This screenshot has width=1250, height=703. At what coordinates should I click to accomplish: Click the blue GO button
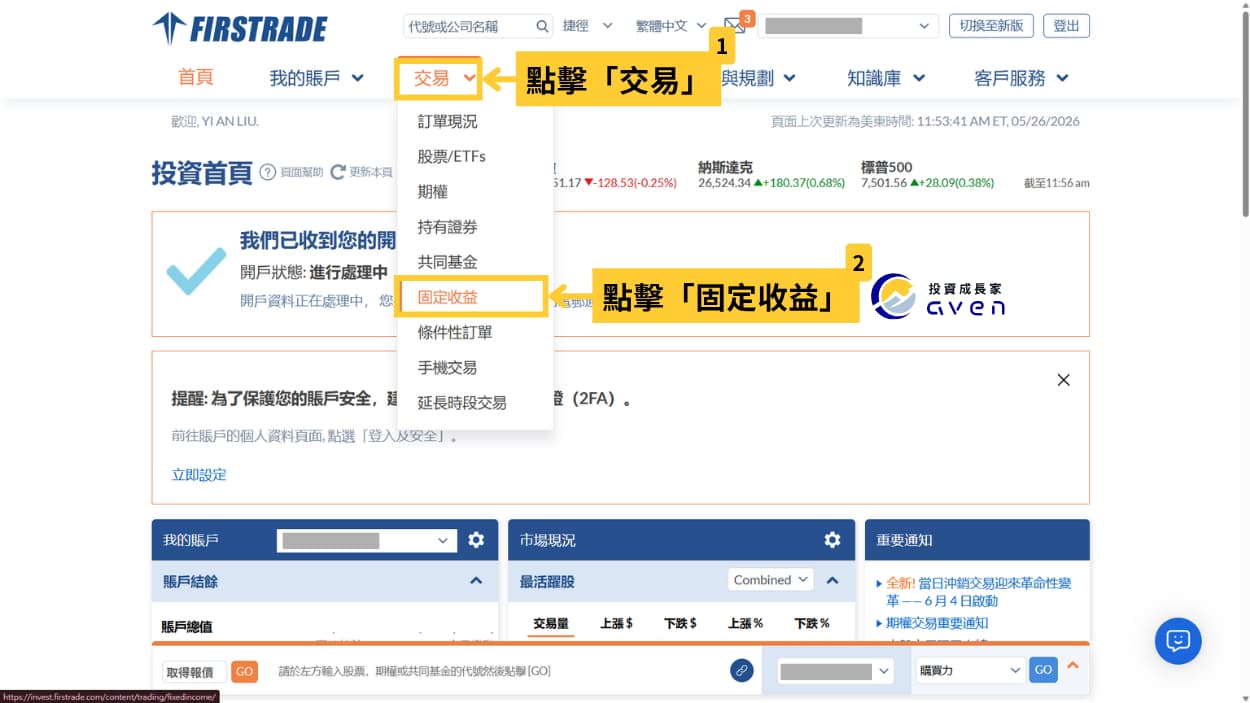(x=1043, y=670)
